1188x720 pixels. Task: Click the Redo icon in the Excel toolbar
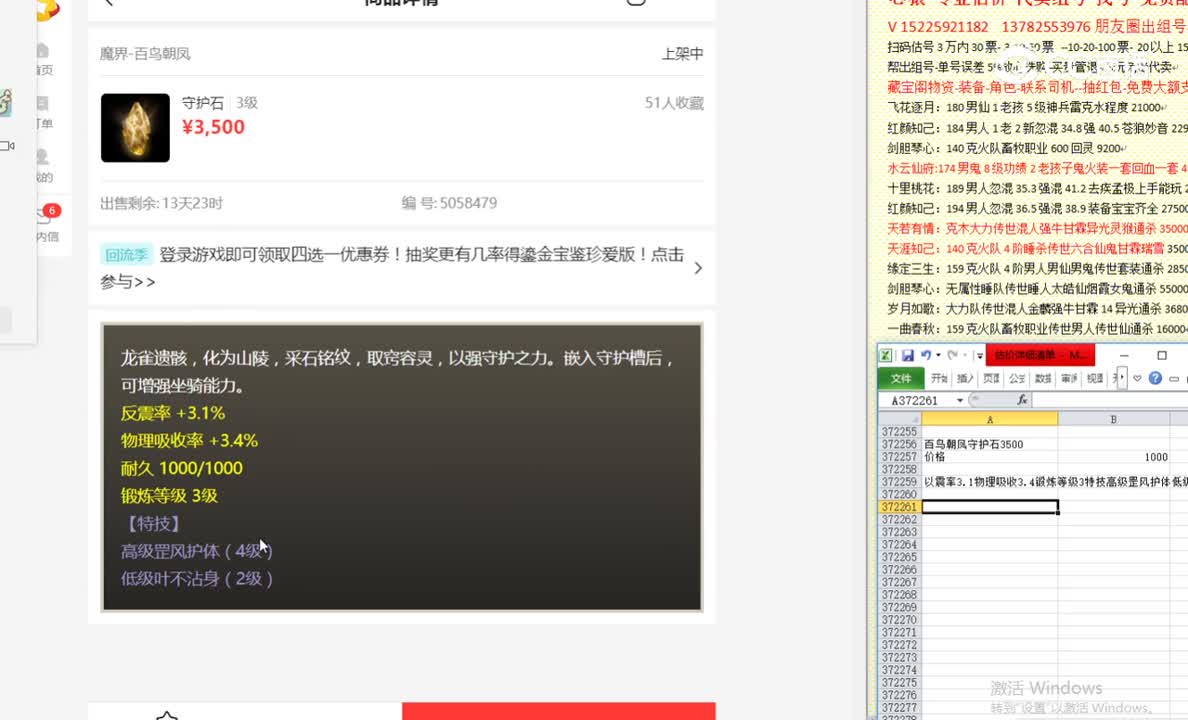(953, 355)
